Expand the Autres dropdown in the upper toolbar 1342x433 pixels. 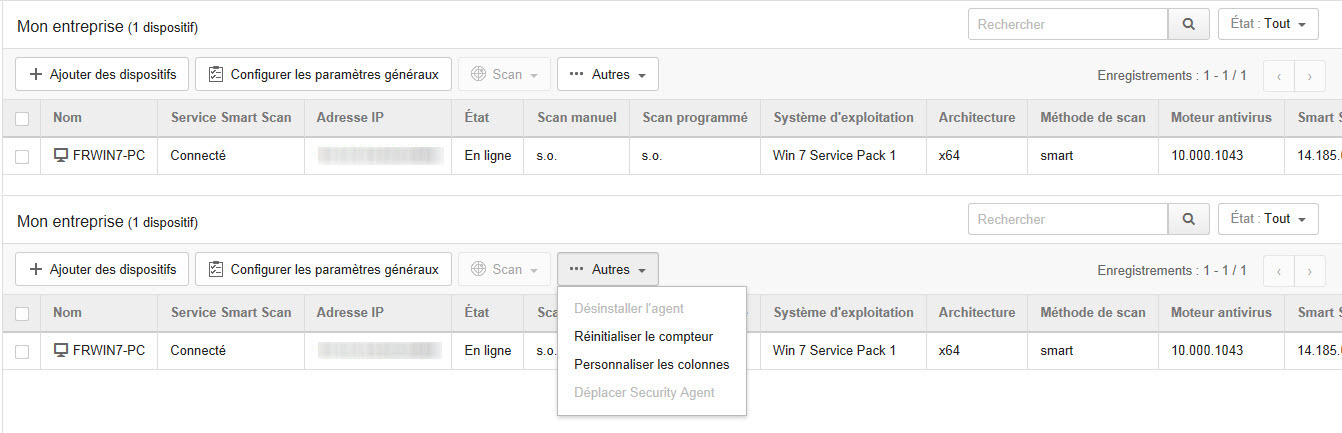[x=607, y=74]
